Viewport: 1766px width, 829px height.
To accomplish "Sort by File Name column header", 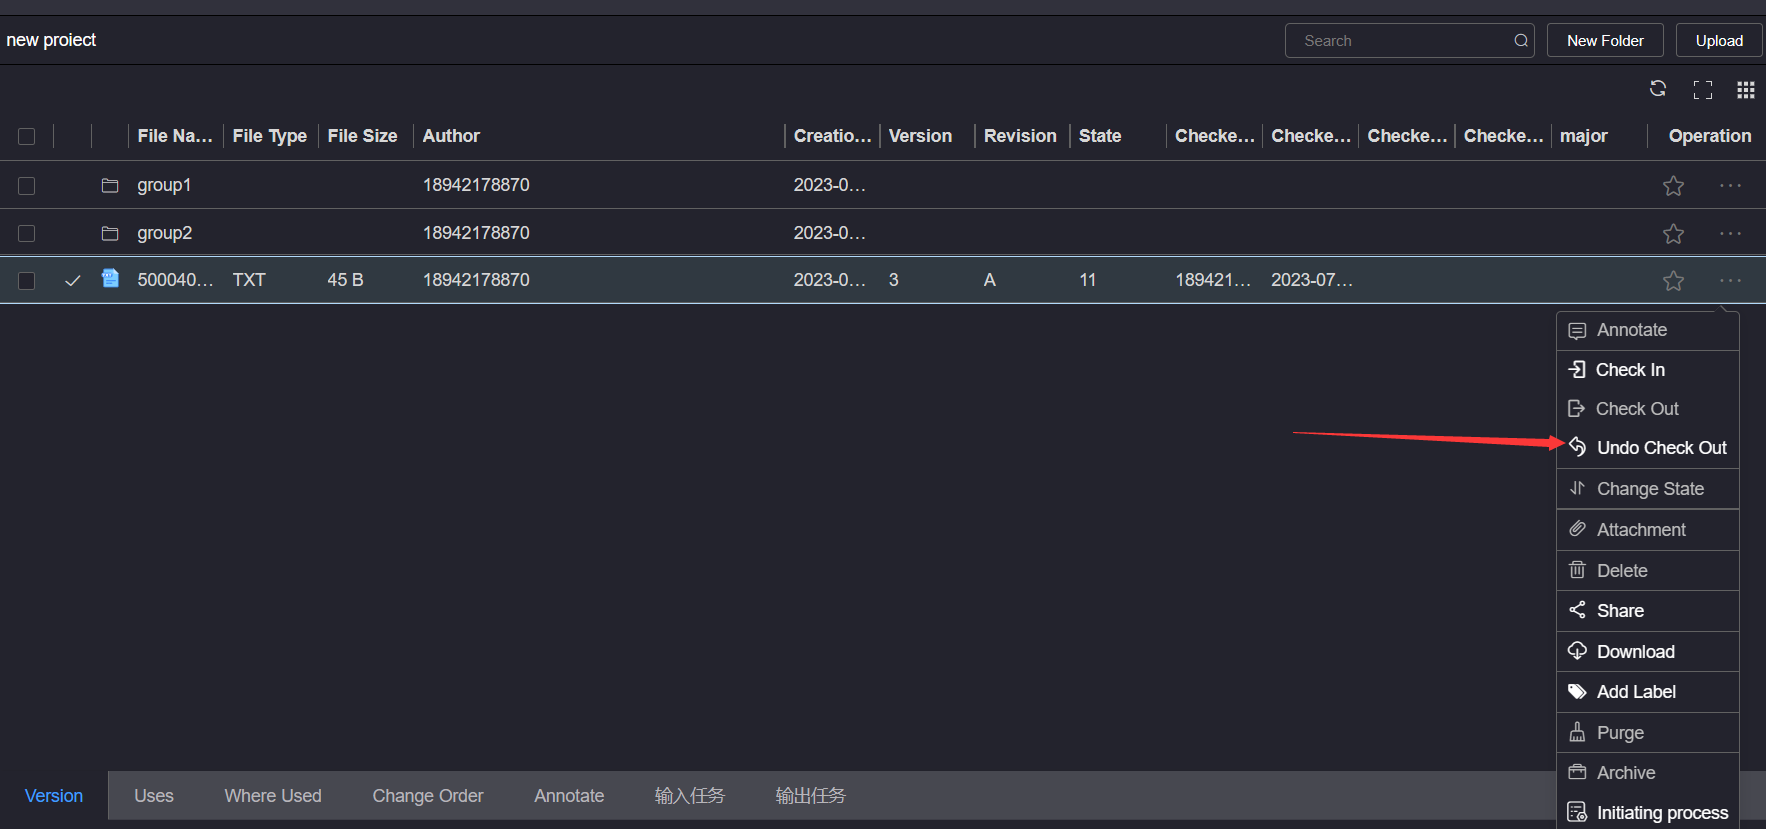I will point(175,136).
